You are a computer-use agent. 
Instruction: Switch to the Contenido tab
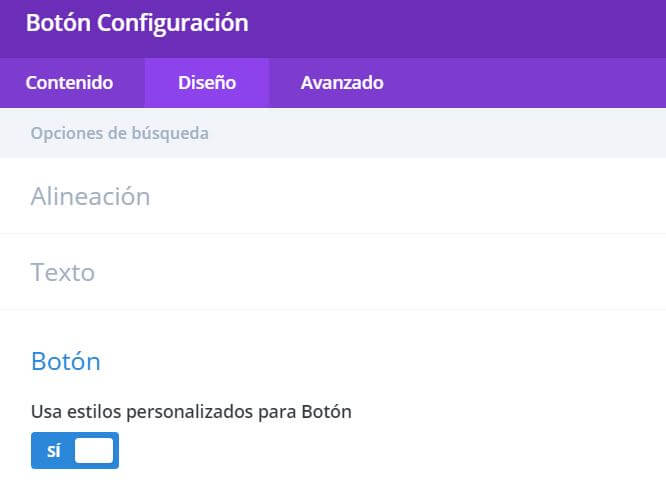[x=69, y=83]
